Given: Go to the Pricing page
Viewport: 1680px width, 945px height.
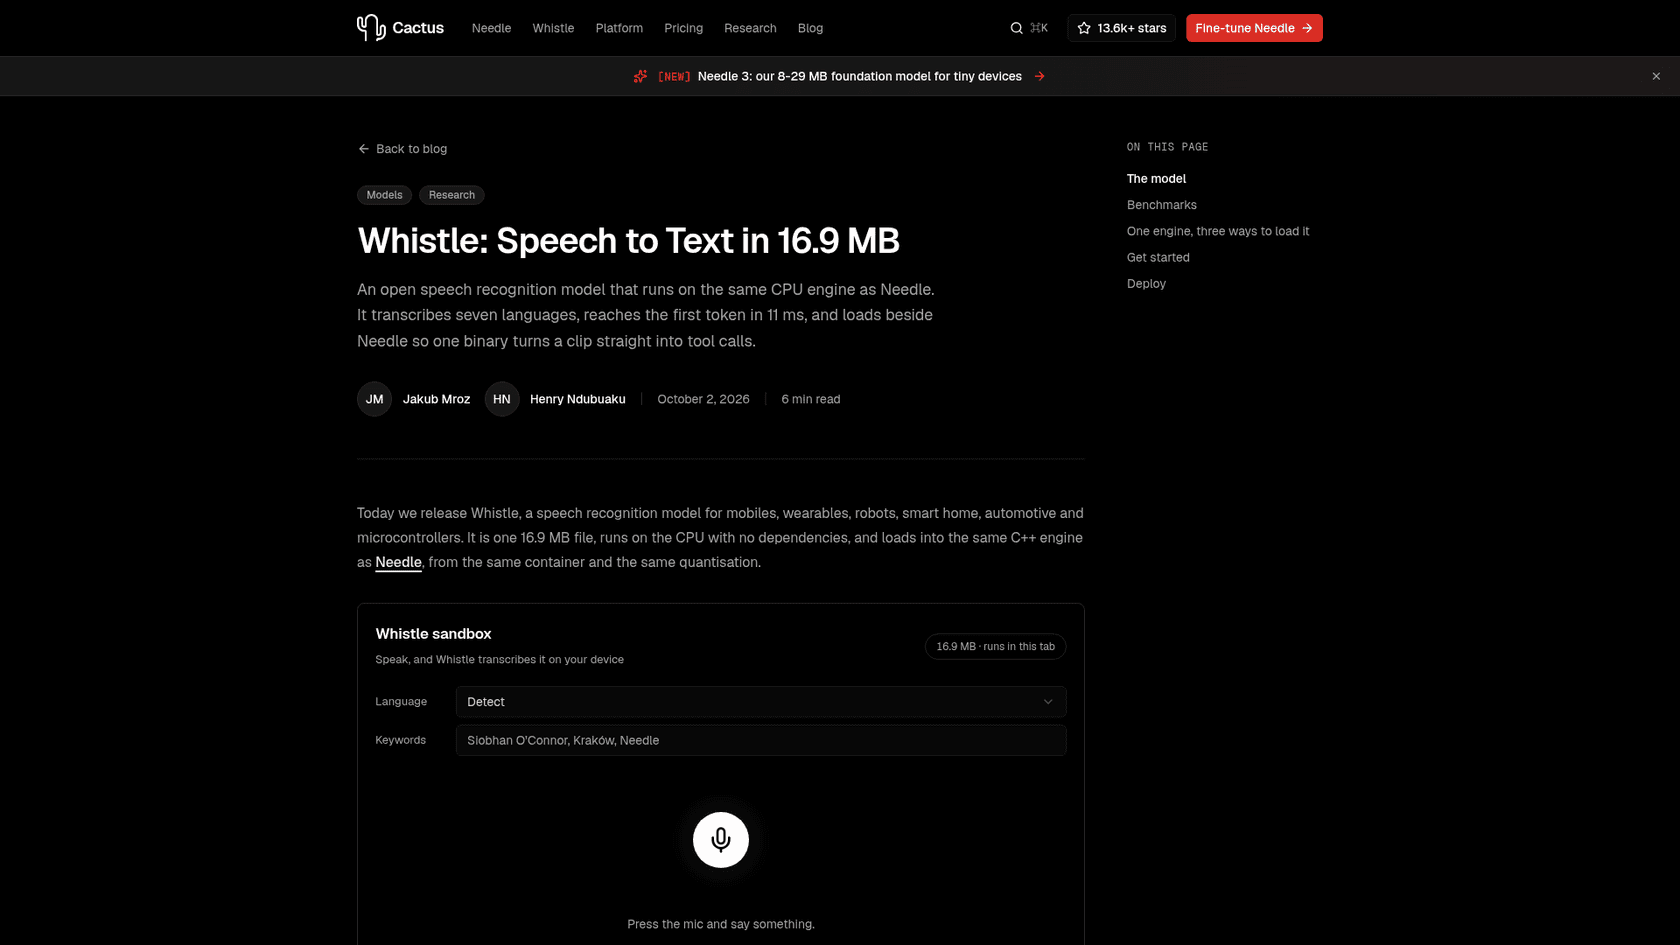Looking at the screenshot, I should click(x=683, y=28).
